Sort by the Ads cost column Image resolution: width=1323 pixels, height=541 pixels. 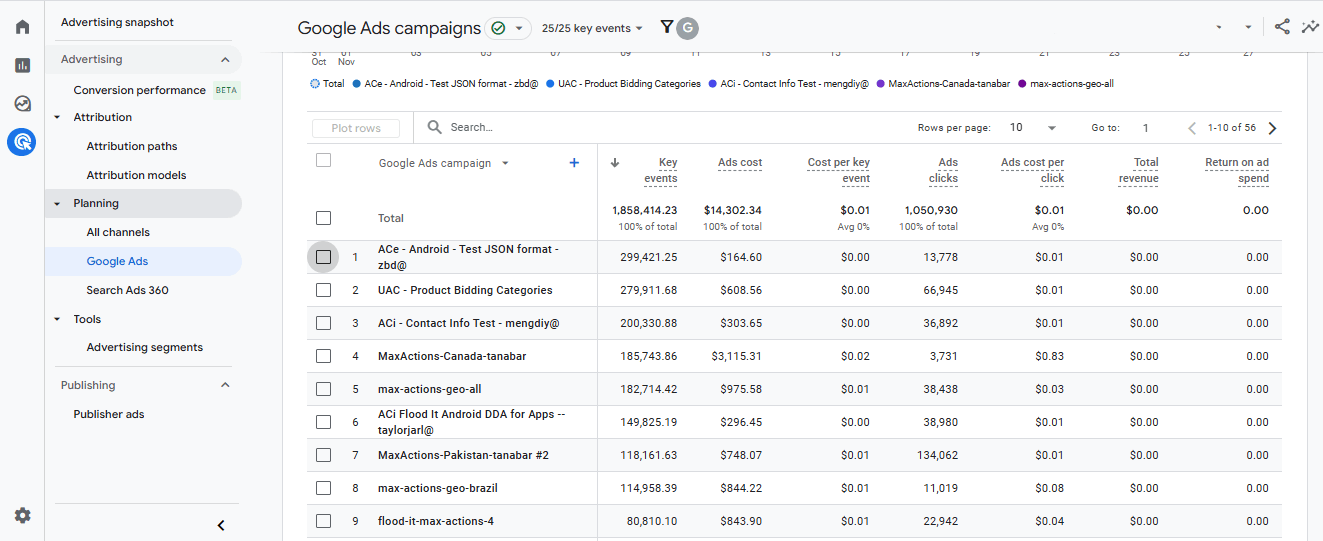click(740, 163)
